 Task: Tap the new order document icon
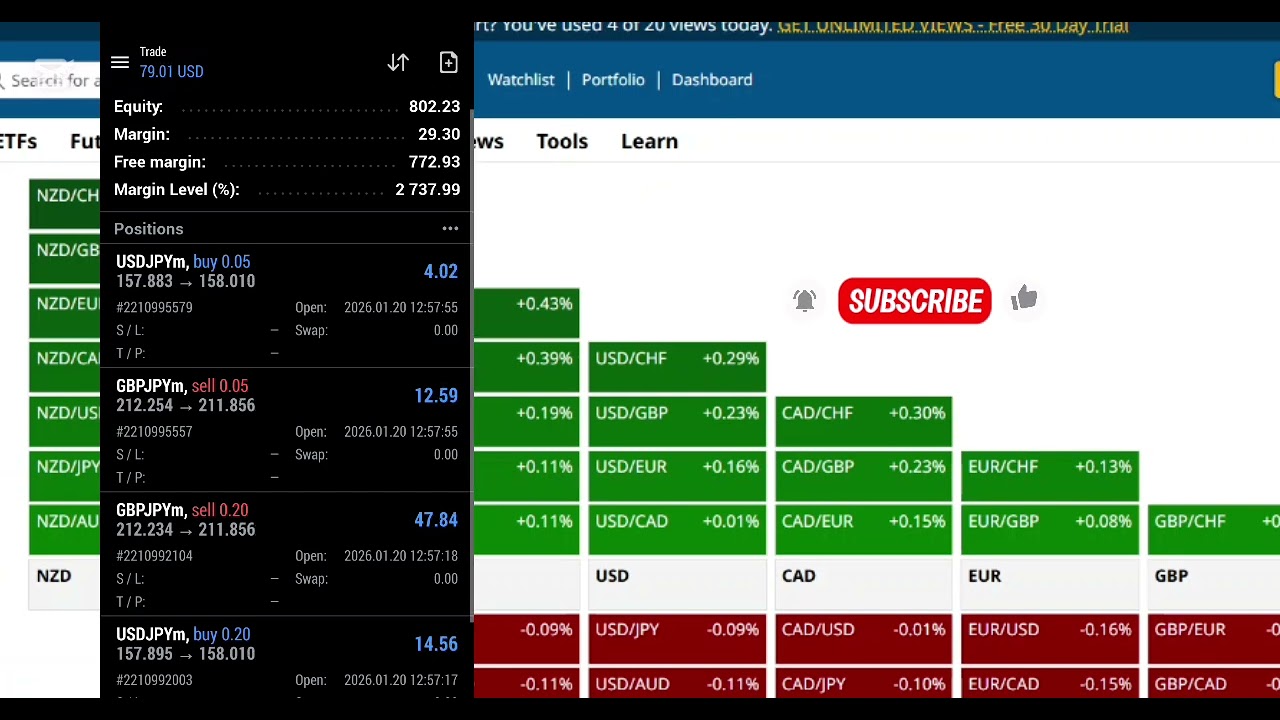pyautogui.click(x=448, y=63)
